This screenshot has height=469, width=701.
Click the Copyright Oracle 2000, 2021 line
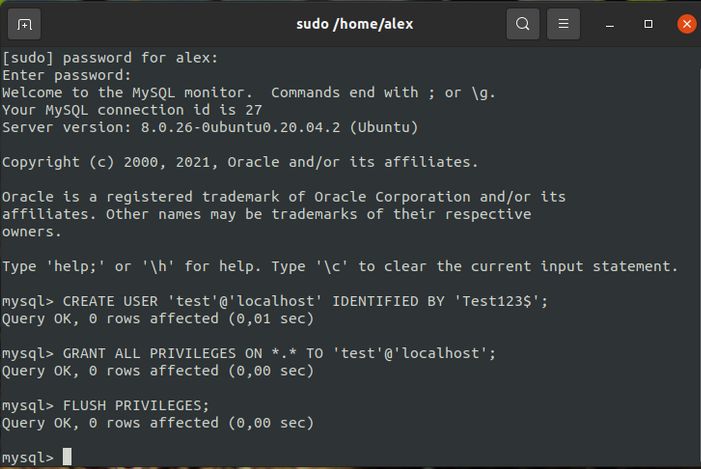[240, 162]
